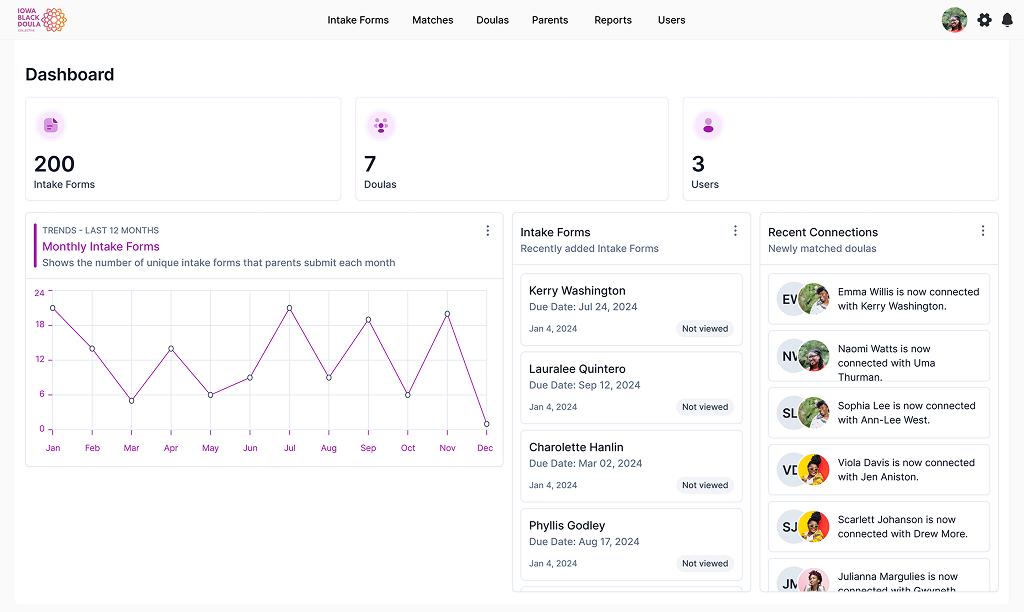Navigate to the Doulas page
1024x612 pixels.
pyautogui.click(x=492, y=20)
